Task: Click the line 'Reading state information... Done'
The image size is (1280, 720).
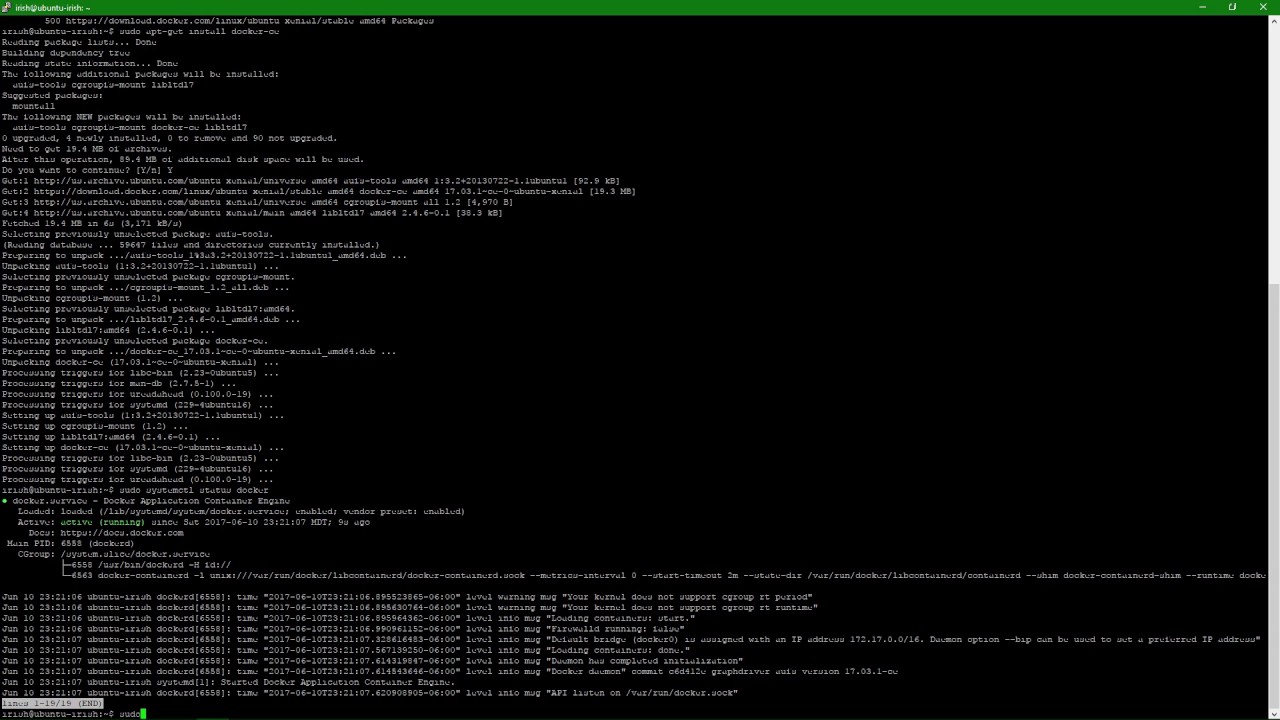Action: point(90,63)
